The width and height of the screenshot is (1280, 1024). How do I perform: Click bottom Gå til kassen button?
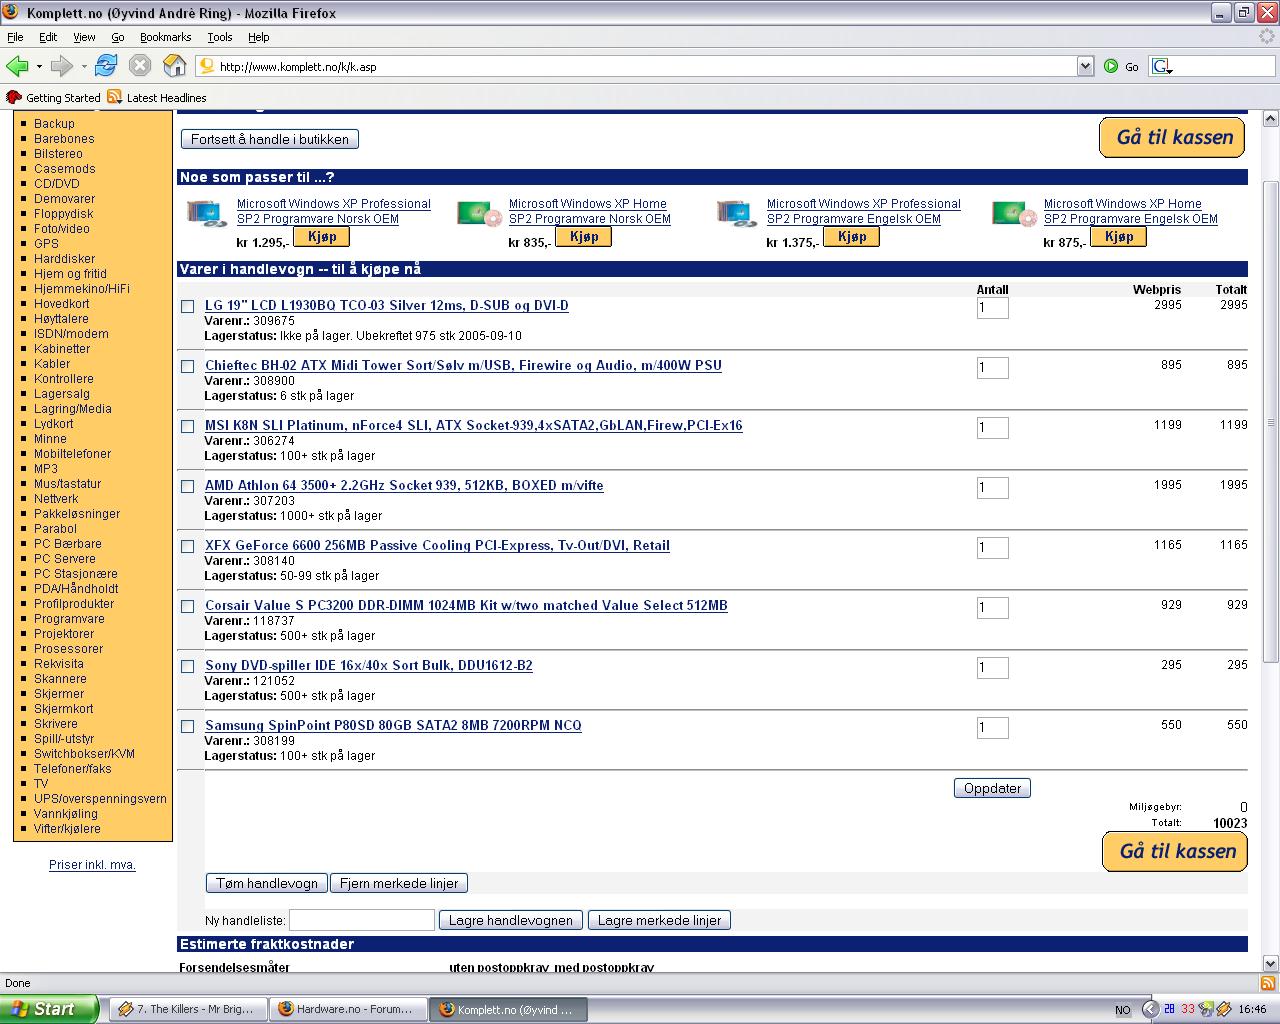[x=1175, y=851]
